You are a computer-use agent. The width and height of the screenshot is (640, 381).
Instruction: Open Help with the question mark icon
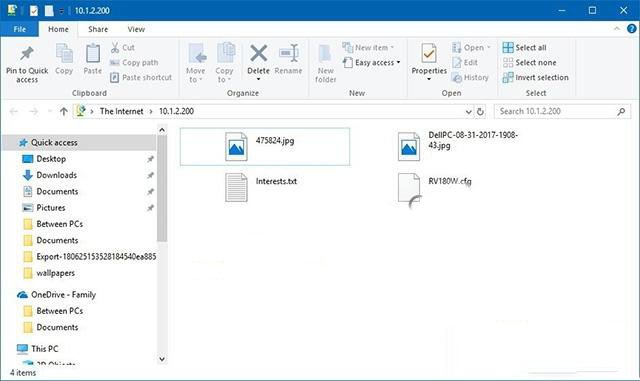(x=631, y=29)
